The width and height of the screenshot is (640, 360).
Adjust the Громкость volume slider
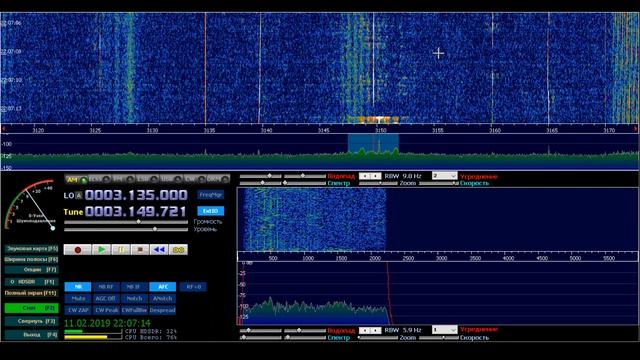tap(126, 222)
